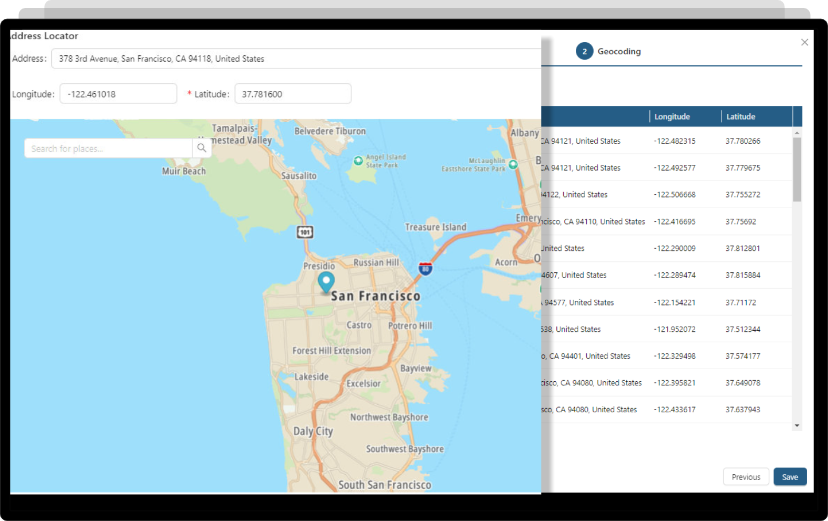The width and height of the screenshot is (828, 521).
Task: Select longitude cell -122.482315
Action: pyautogui.click(x=674, y=141)
